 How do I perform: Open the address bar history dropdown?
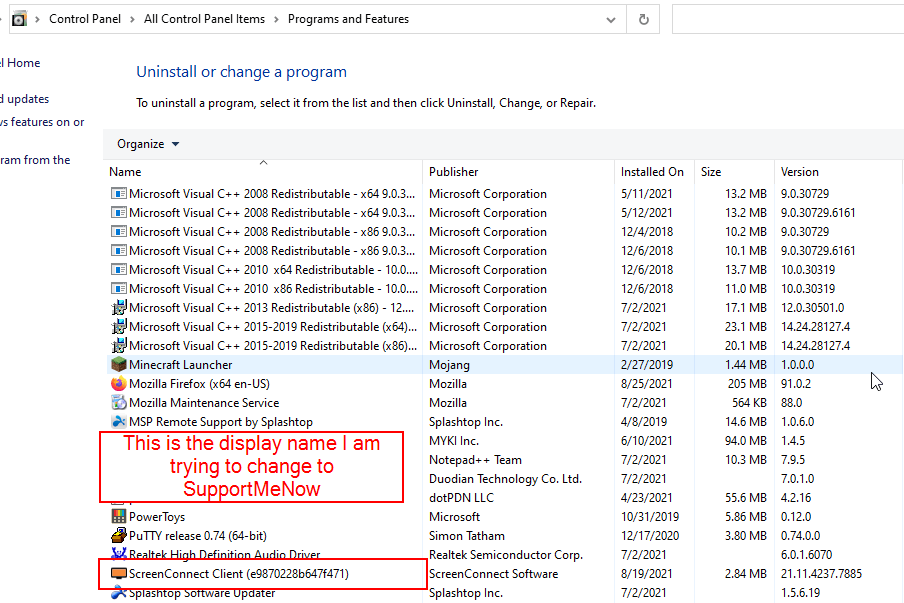coord(611,20)
